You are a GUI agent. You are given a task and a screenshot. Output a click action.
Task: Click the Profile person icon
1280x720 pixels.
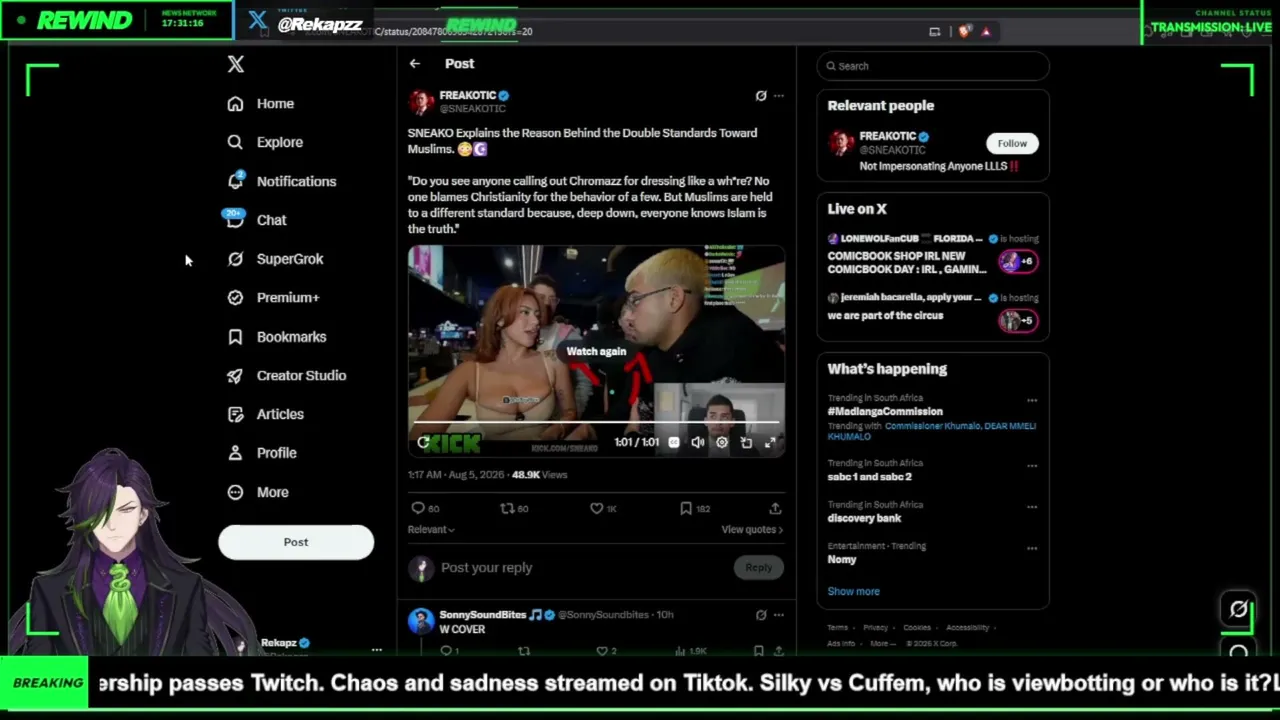[x=235, y=453]
